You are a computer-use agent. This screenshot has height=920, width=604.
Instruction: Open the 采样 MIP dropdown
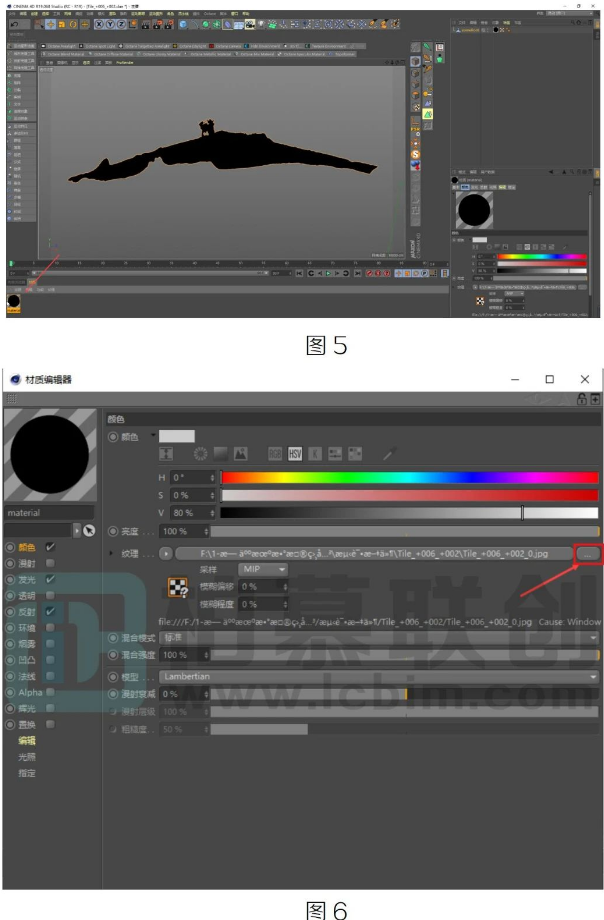[x=263, y=569]
